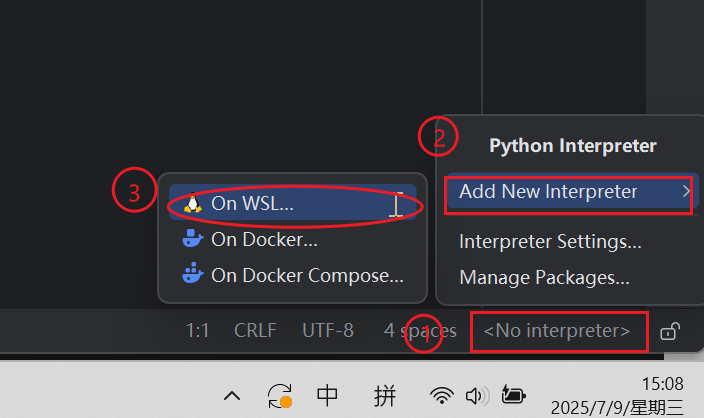Viewport: 704px width, 418px height.
Task: Change CRLF line separator
Action: tap(255, 331)
